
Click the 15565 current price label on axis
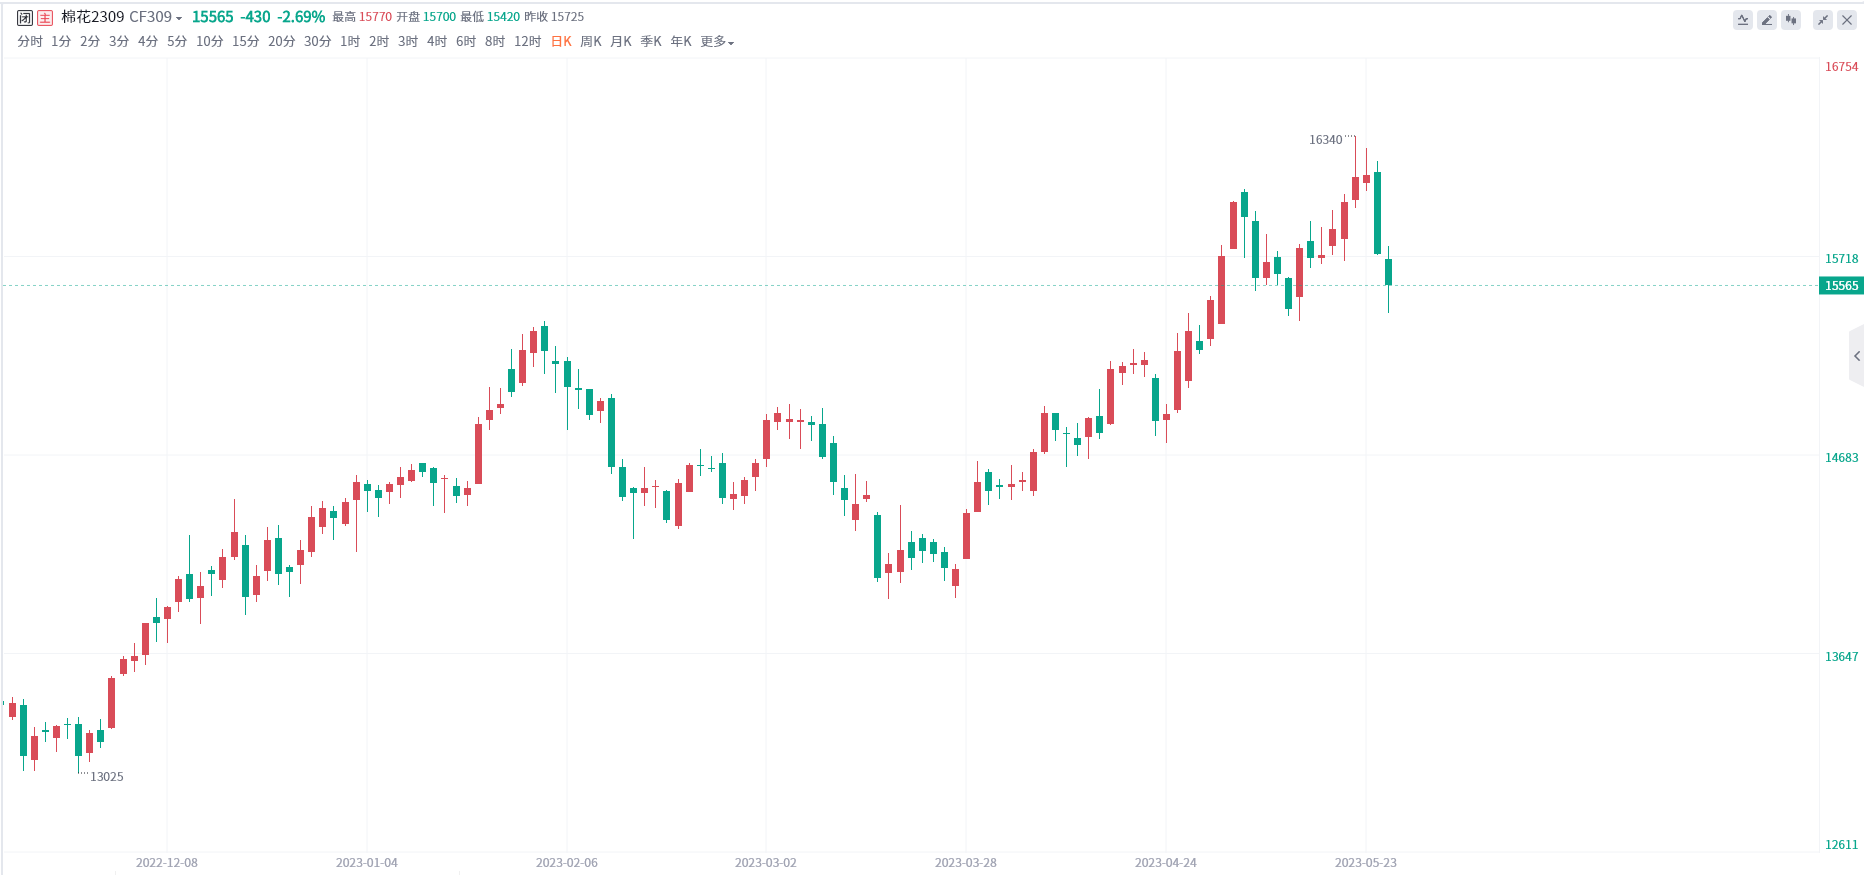pyautogui.click(x=1841, y=286)
